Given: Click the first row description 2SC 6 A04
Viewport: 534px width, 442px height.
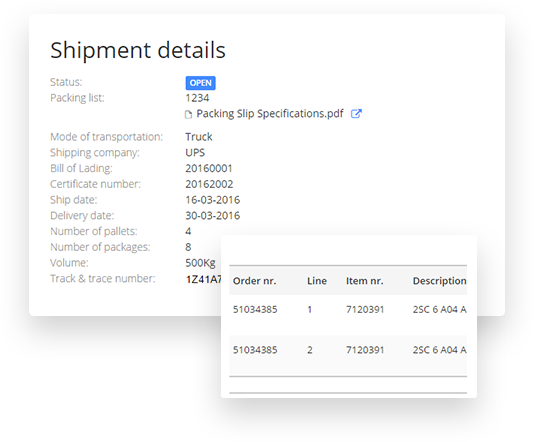Looking at the screenshot, I should [x=439, y=310].
